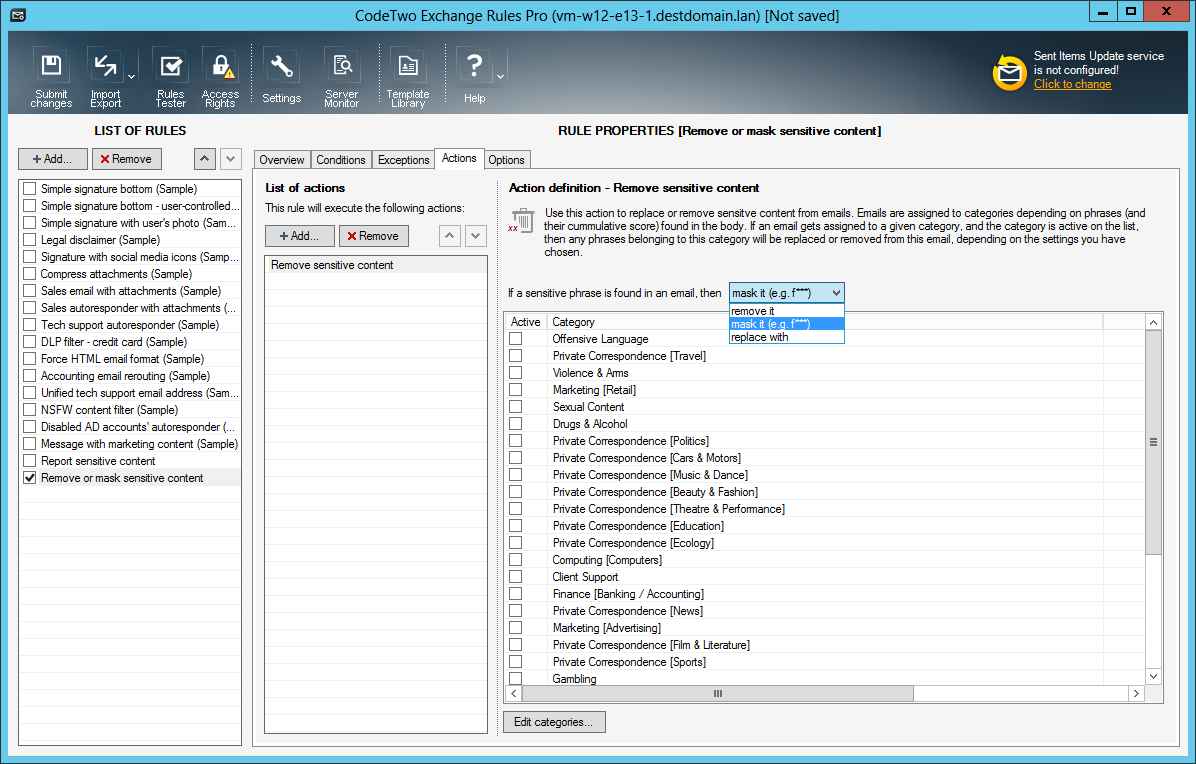Activate the Sexual Content category checkbox
This screenshot has height=764, width=1196.
pos(516,406)
